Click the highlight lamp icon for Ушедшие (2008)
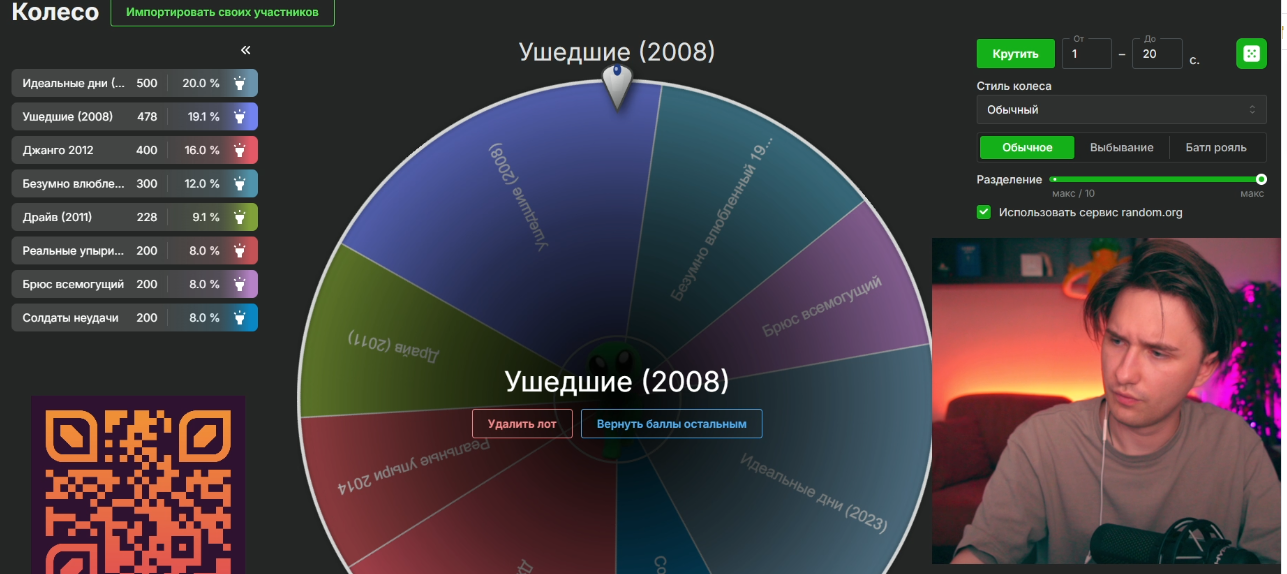1287x574 pixels. (239, 117)
